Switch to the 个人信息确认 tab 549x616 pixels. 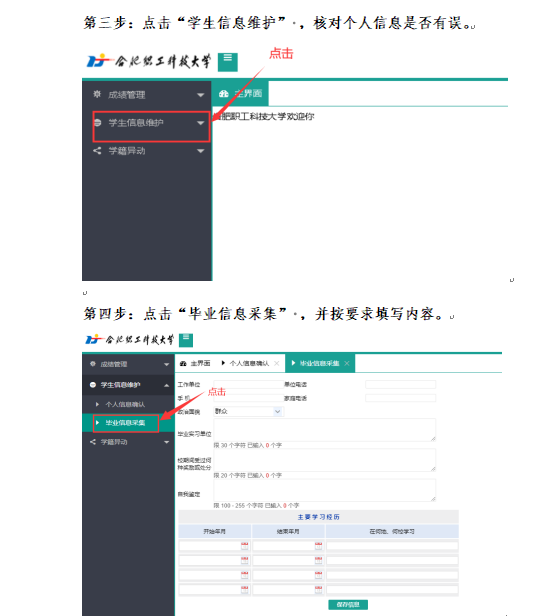[249, 363]
